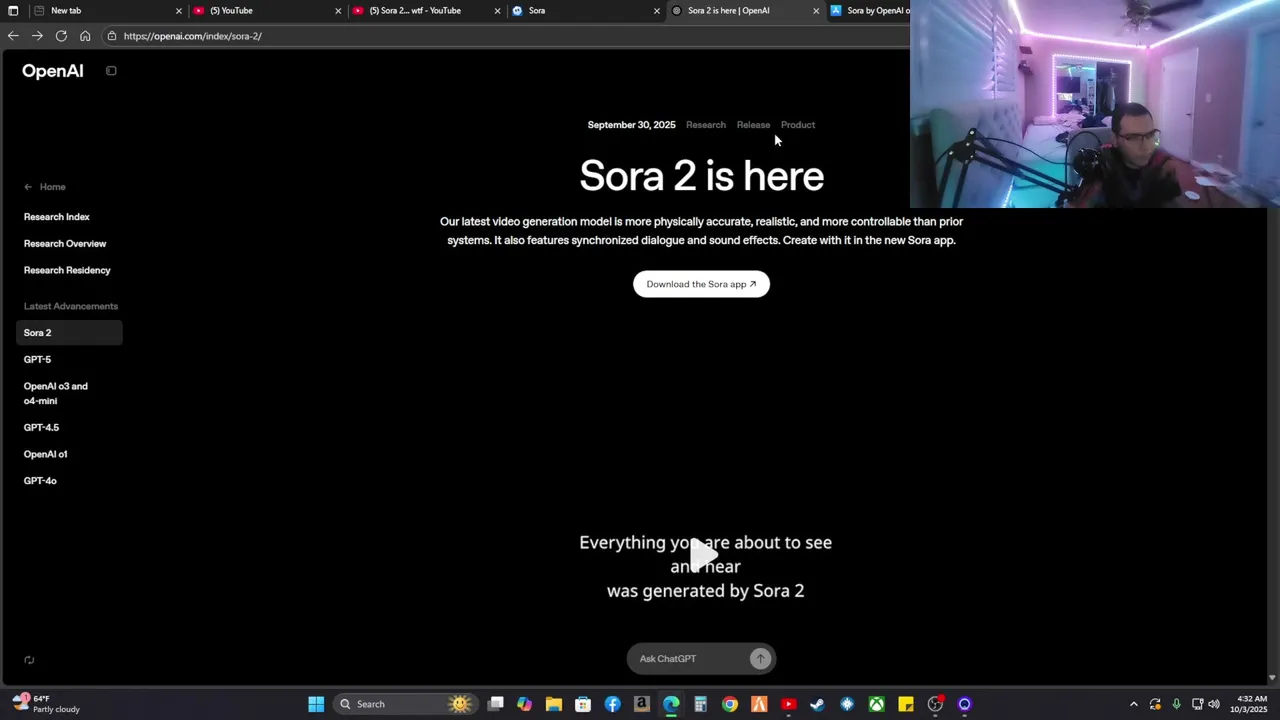Switch to the New tab tab
This screenshot has width=1280, height=720.
108,10
